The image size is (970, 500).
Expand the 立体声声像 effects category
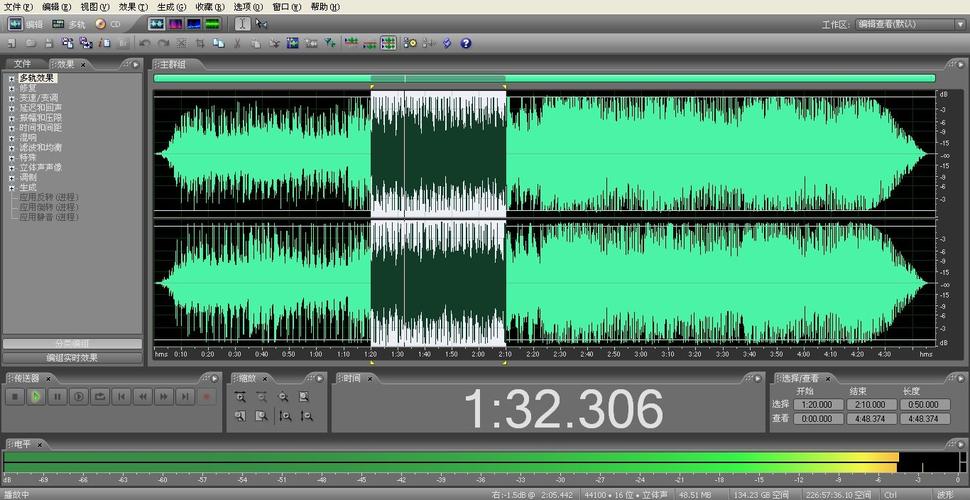click(11, 168)
